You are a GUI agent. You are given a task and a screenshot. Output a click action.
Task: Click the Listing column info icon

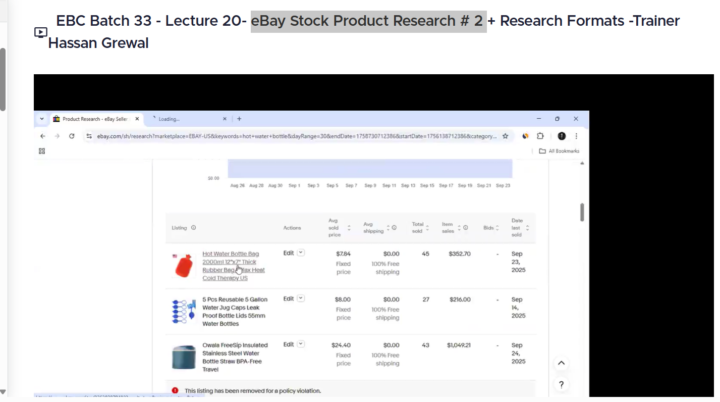[193, 228]
